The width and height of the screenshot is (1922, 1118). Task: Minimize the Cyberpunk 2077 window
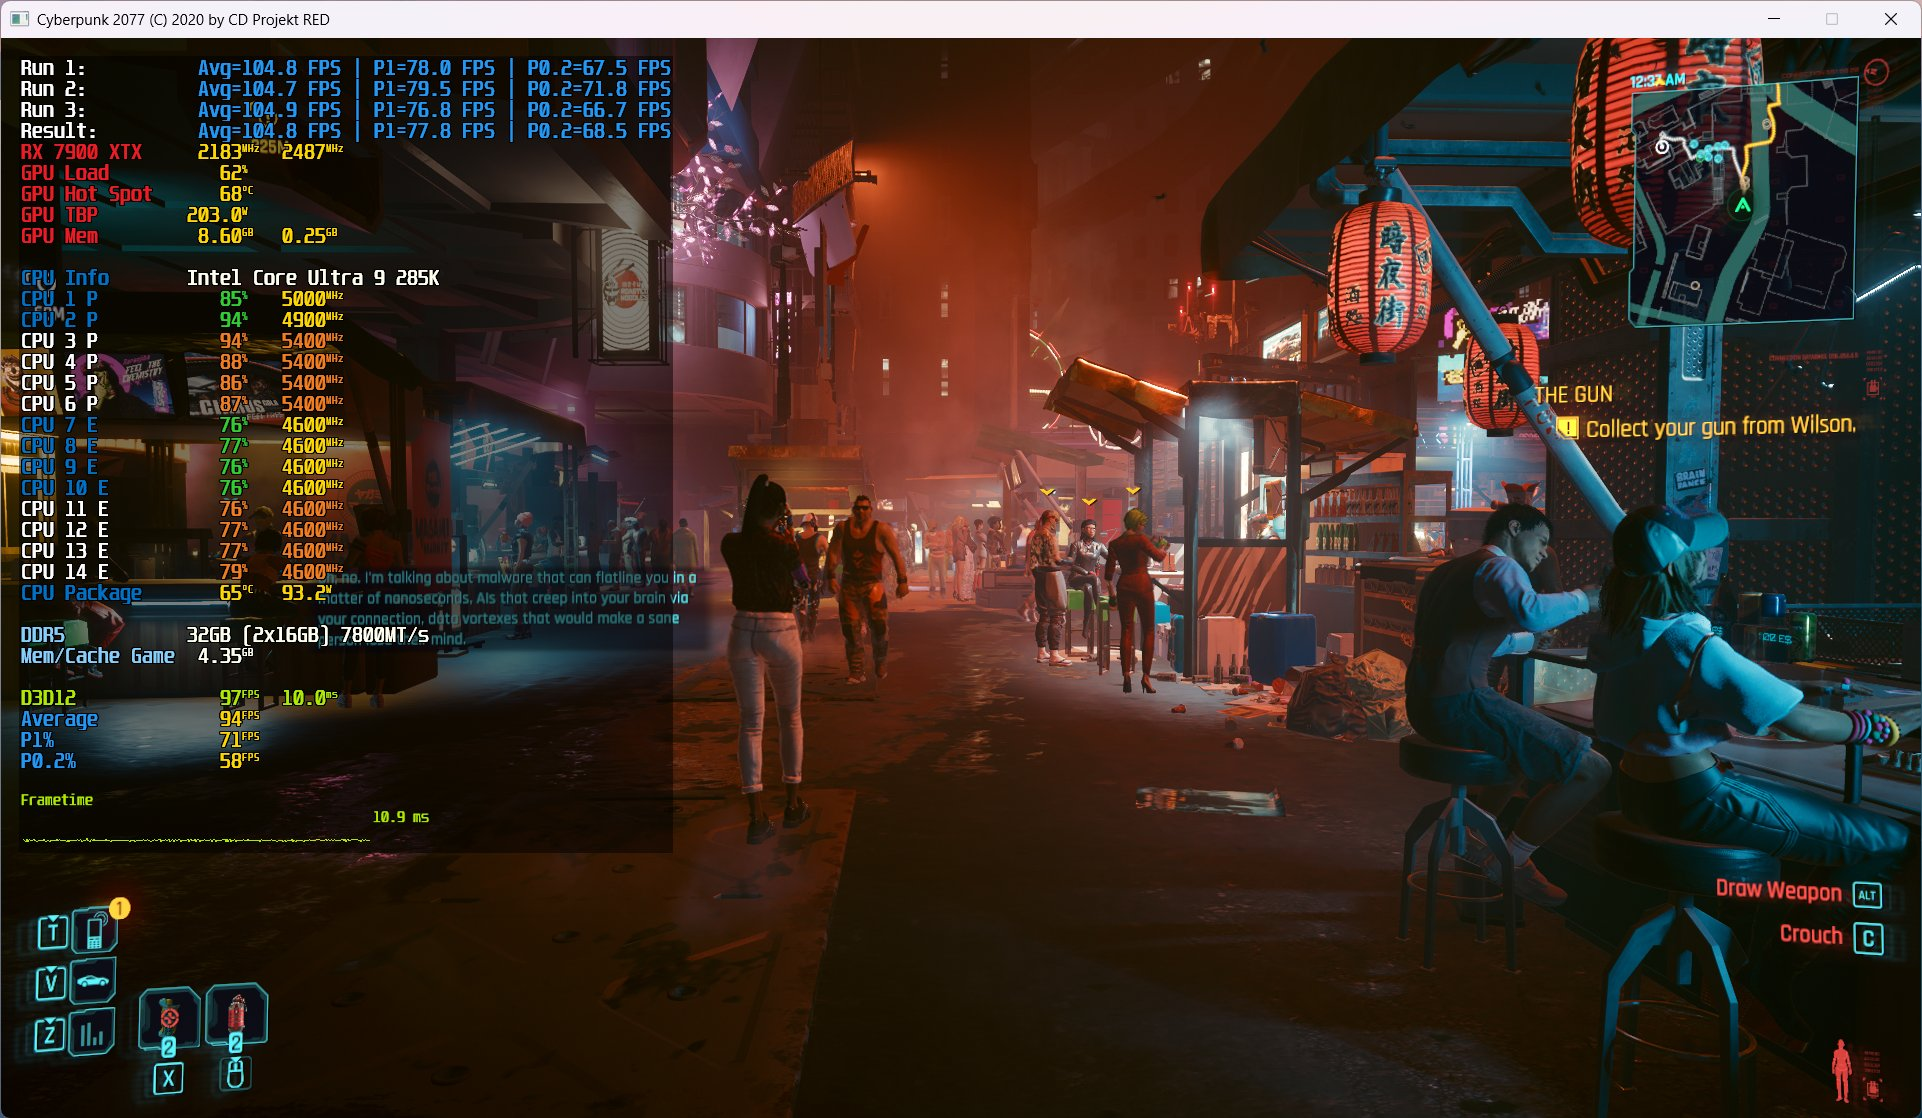pos(1774,19)
